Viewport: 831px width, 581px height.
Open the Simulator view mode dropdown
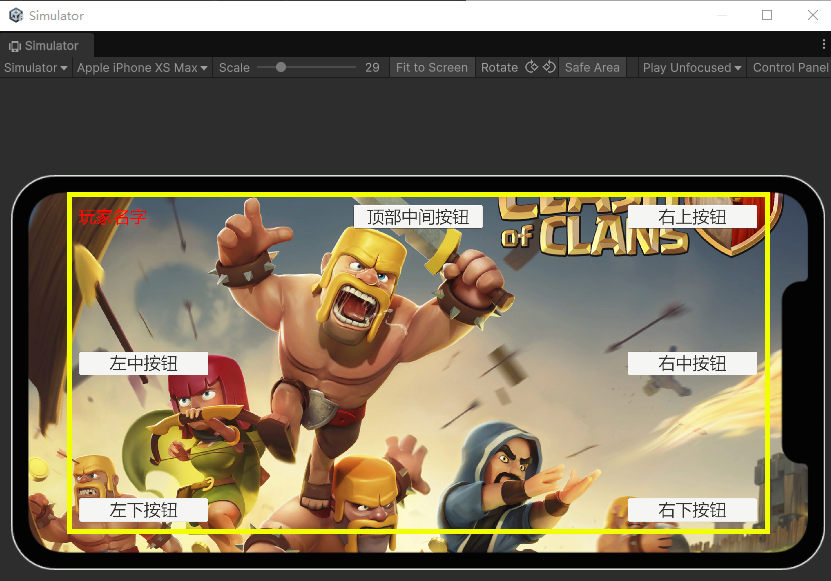pyautogui.click(x=36, y=68)
